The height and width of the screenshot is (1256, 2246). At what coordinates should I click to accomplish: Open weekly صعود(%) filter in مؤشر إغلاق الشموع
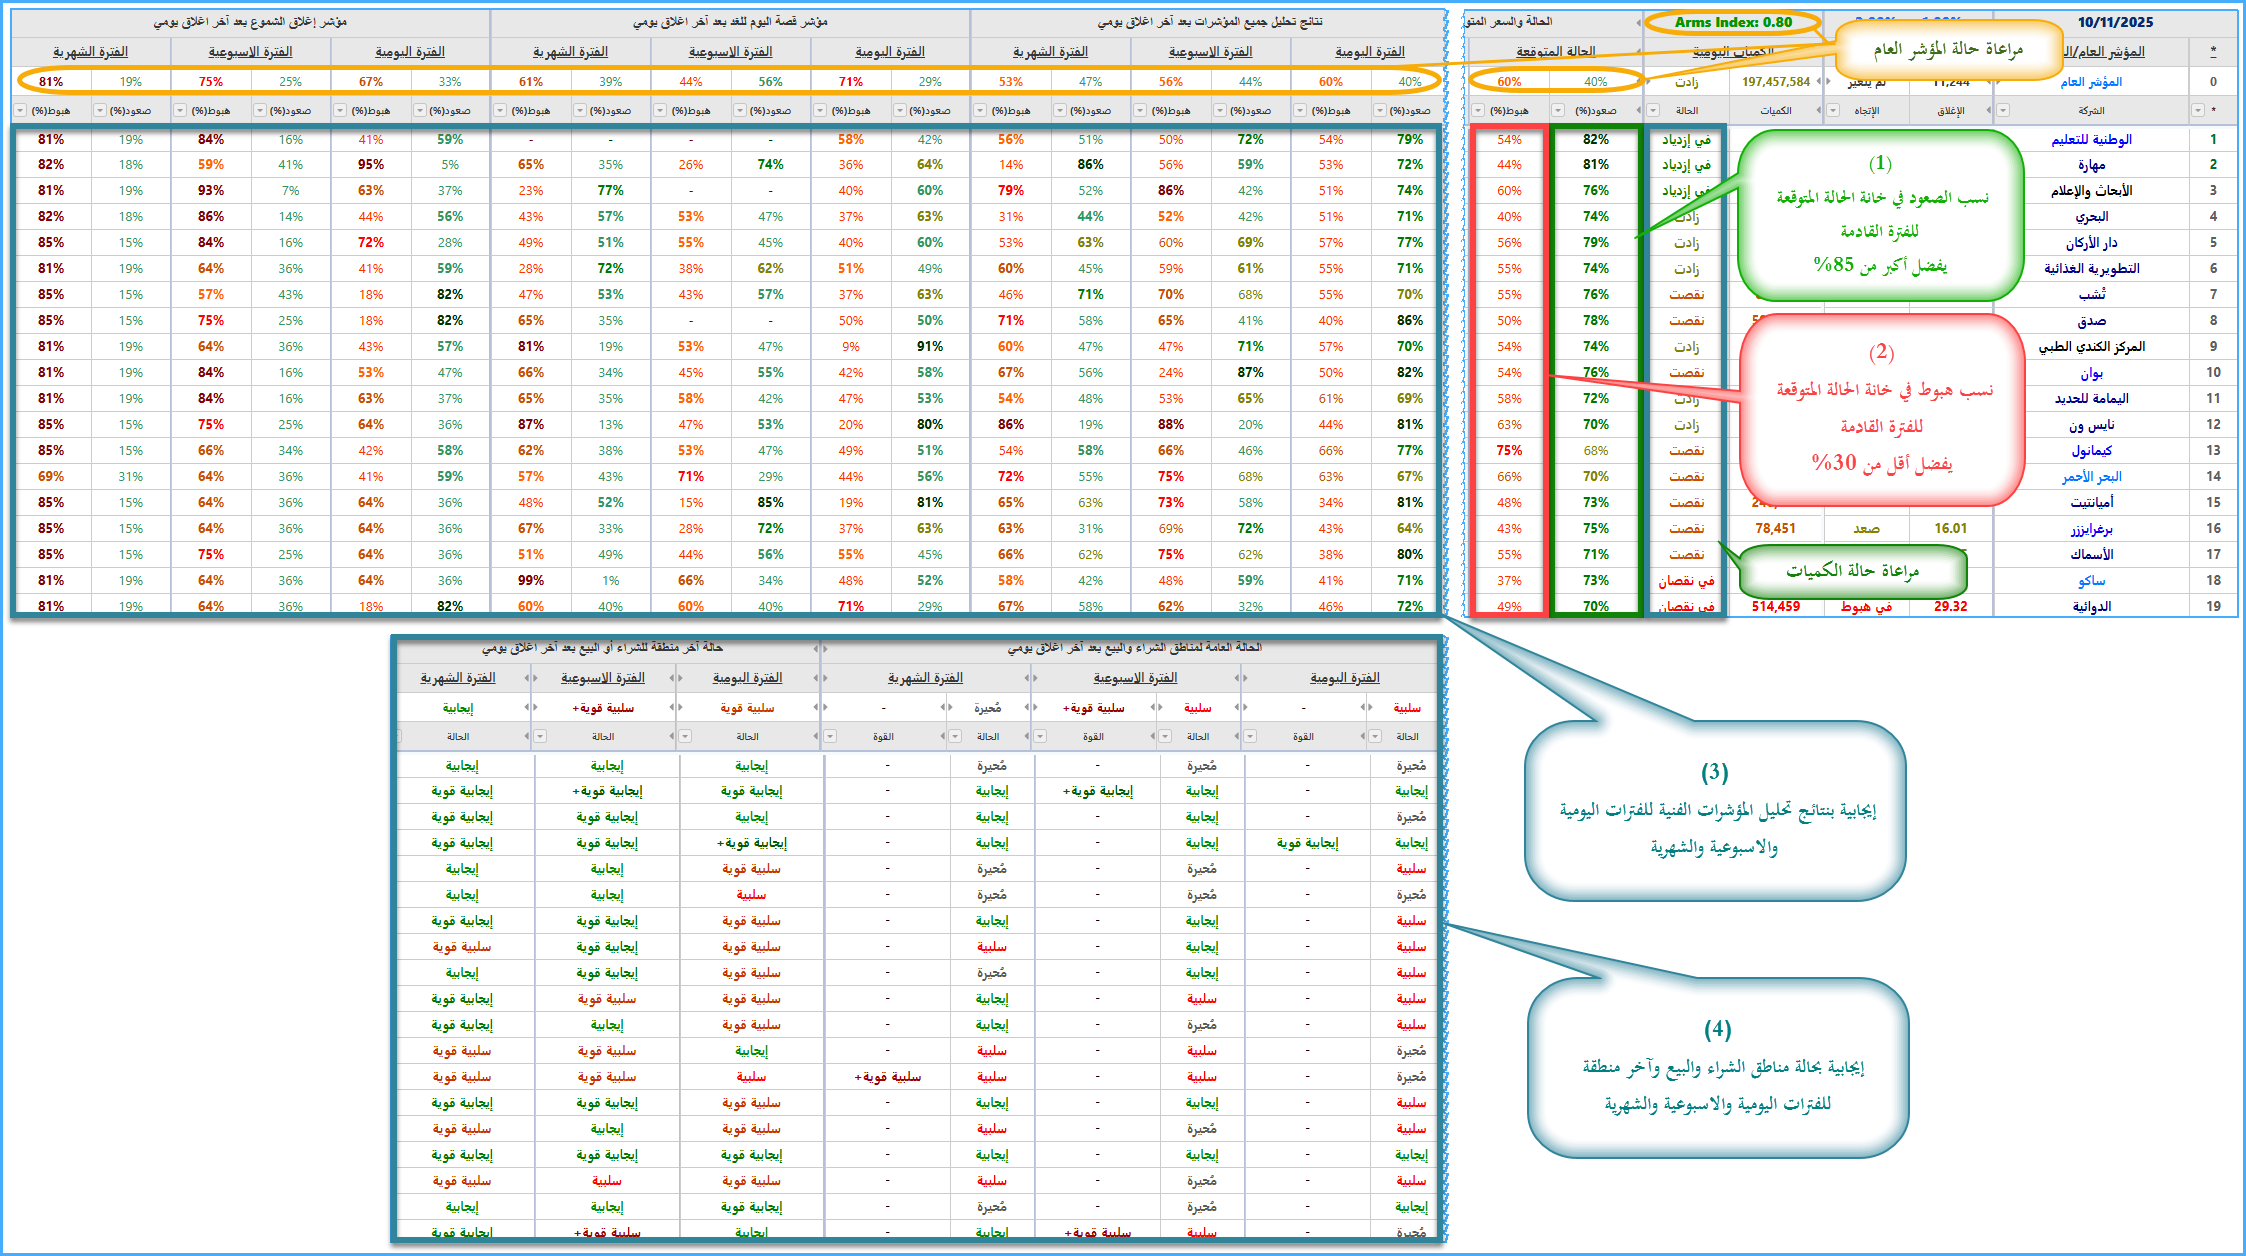tap(260, 111)
